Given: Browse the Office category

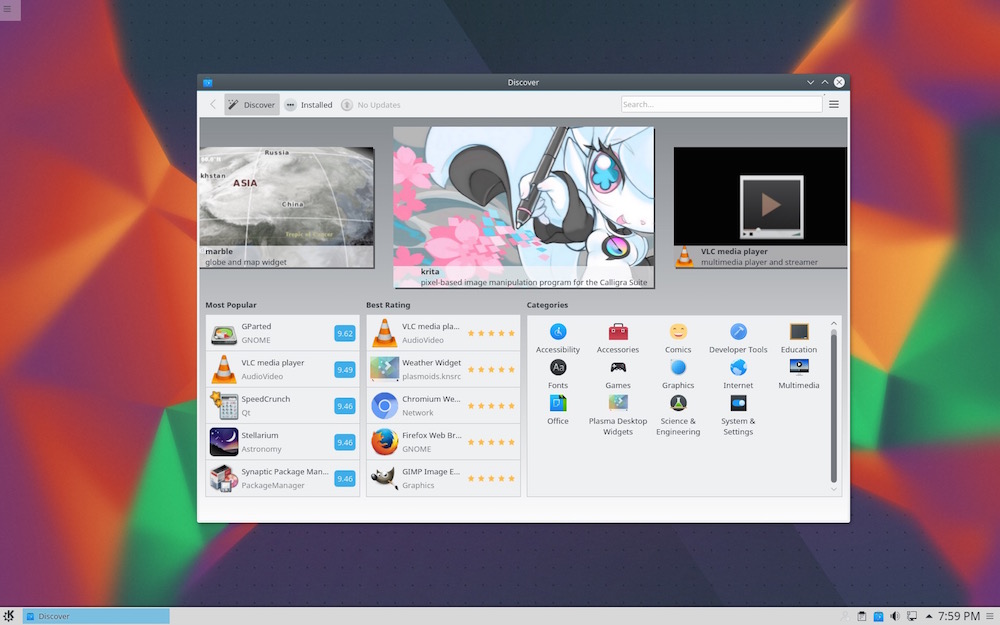Looking at the screenshot, I should [x=557, y=409].
